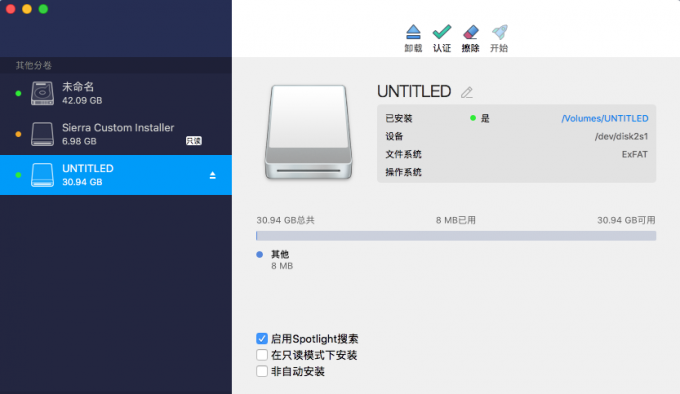Select the UNTITLED 30.94 GB volume row
This screenshot has width=680, height=394.
(116, 175)
